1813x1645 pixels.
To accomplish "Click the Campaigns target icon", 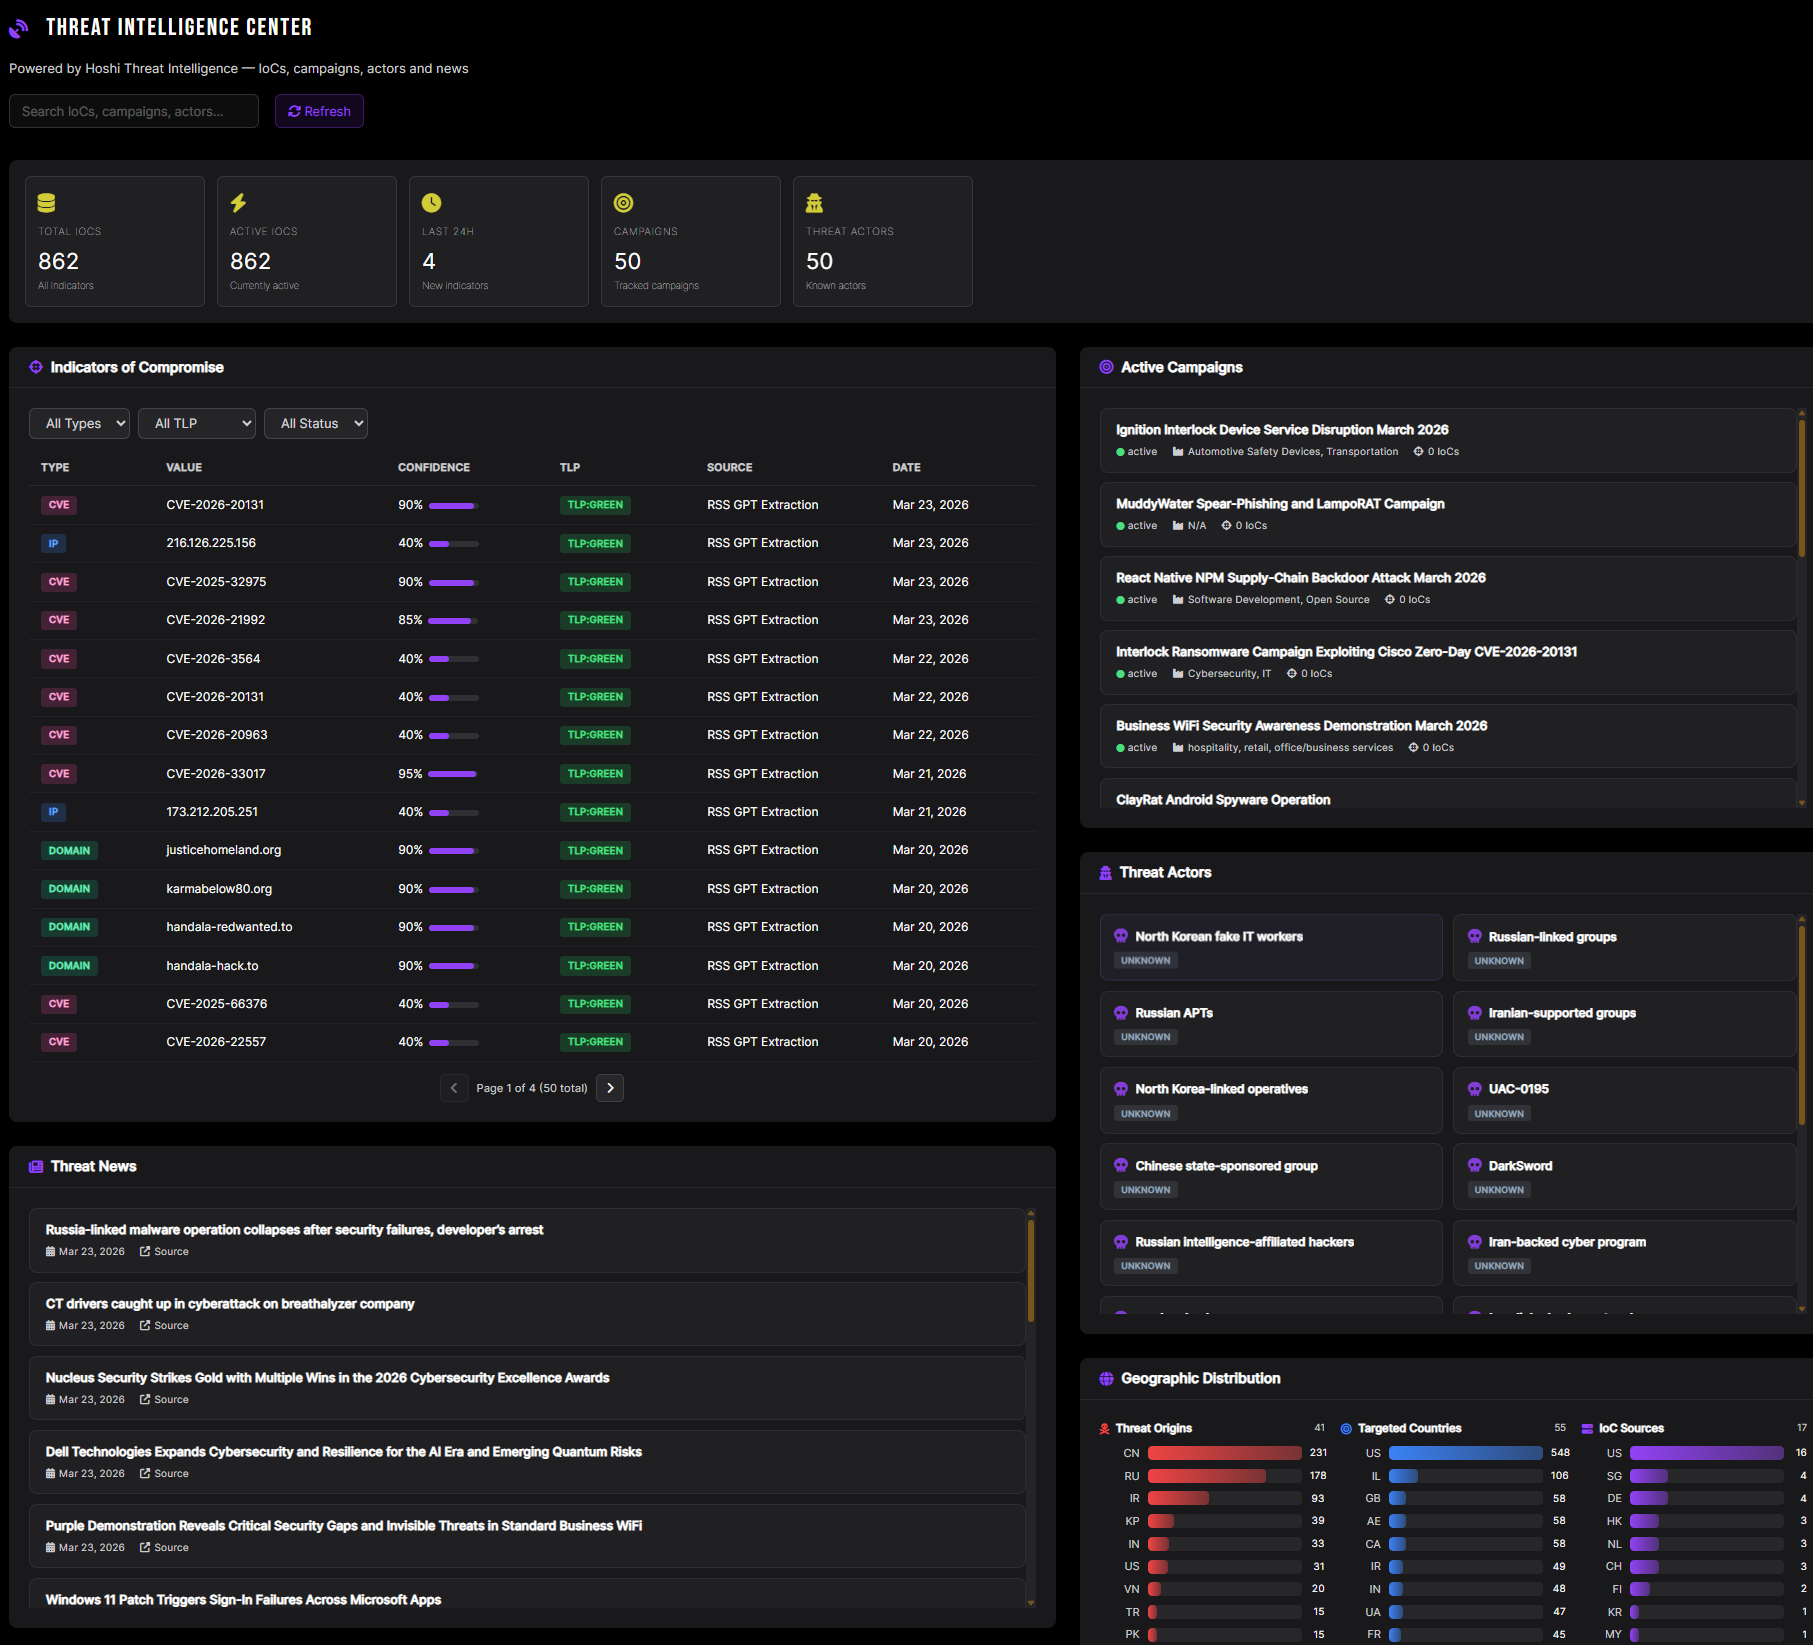I will pyautogui.click(x=623, y=203).
